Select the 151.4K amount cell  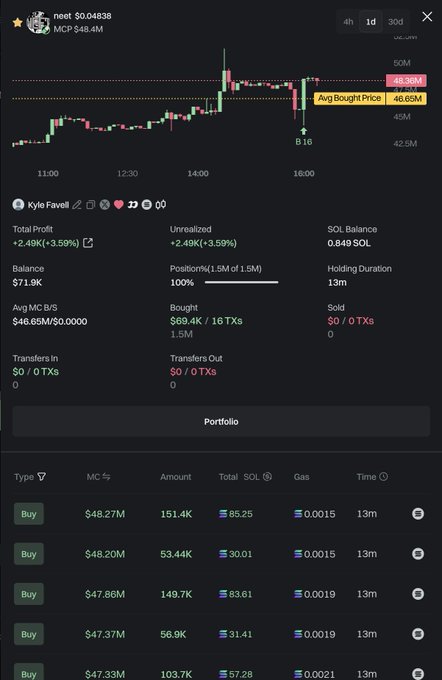click(176, 514)
